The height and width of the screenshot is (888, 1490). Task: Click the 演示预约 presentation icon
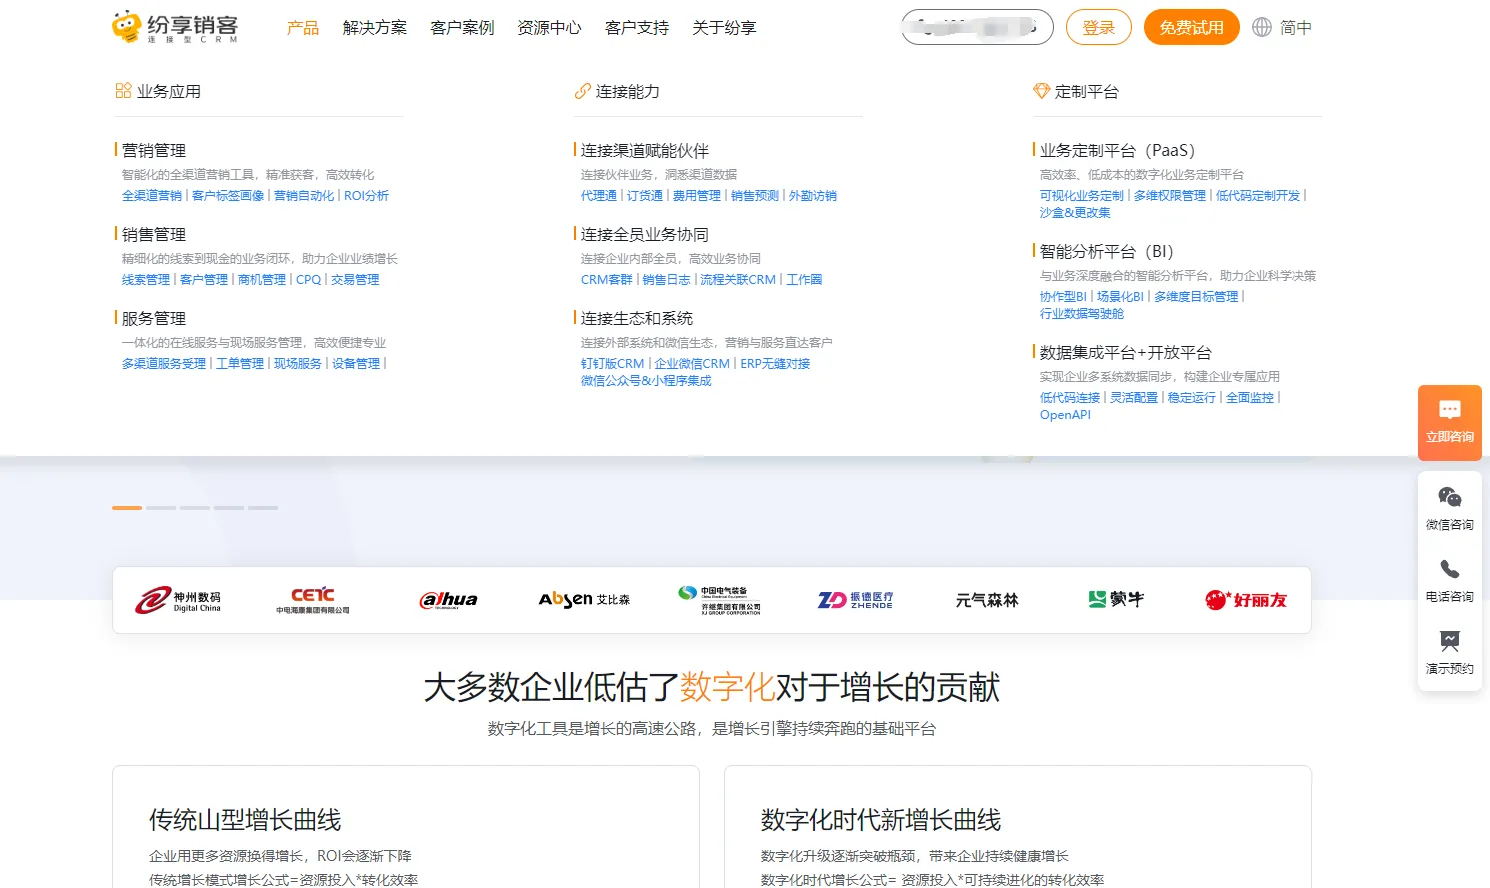click(x=1450, y=641)
